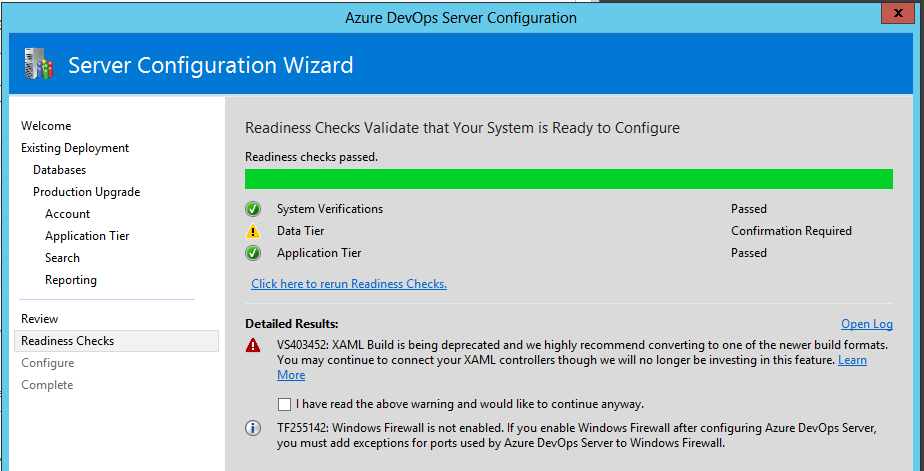The image size is (924, 471).
Task: Click the Data Tier result label
Action: (301, 231)
